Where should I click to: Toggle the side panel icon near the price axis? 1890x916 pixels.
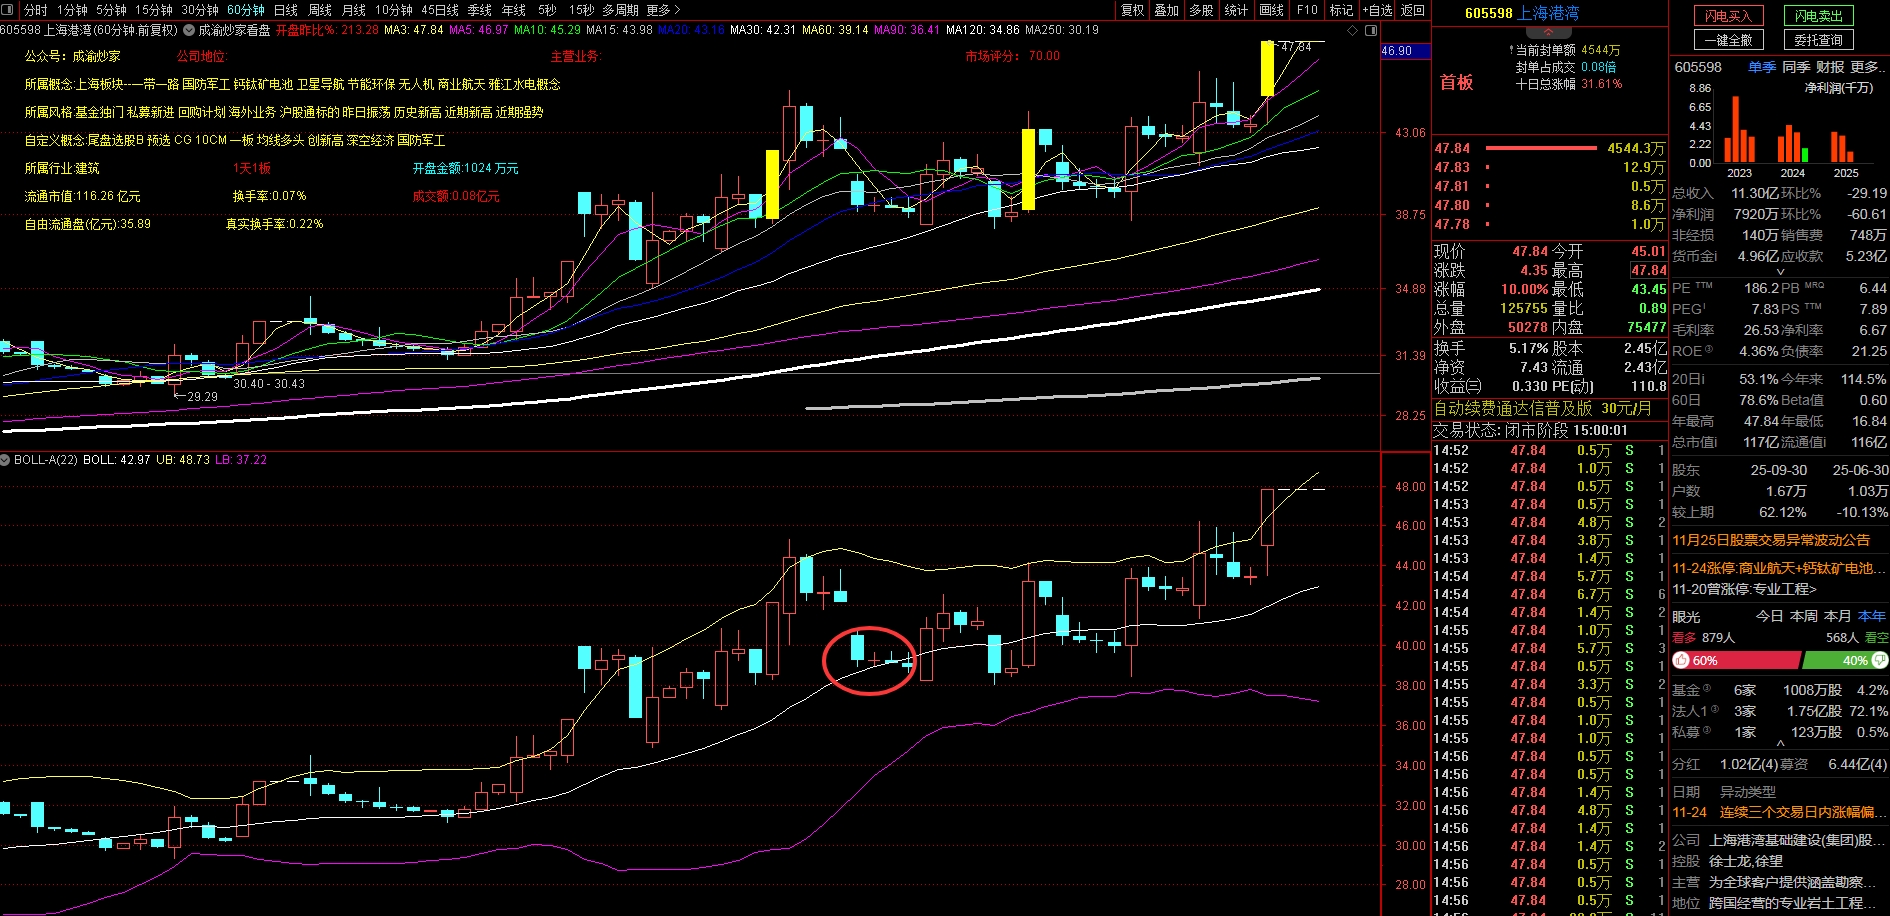click(x=1371, y=30)
